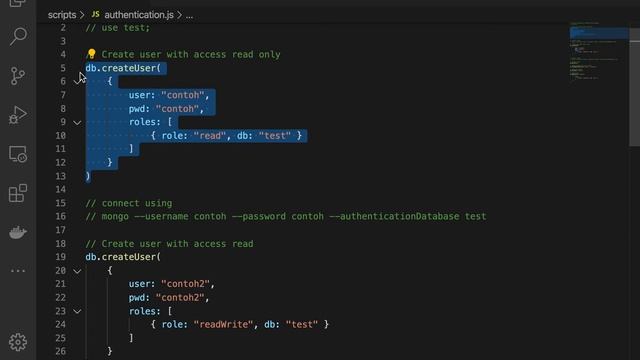Open the Remote Explorer view
Image resolution: width=640 pixels, height=360 pixels.
pyautogui.click(x=18, y=154)
